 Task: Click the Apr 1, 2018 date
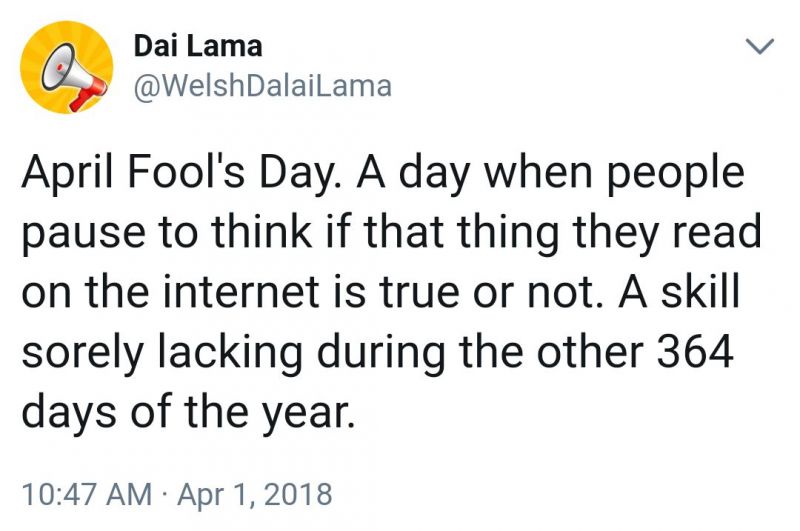click(254, 493)
